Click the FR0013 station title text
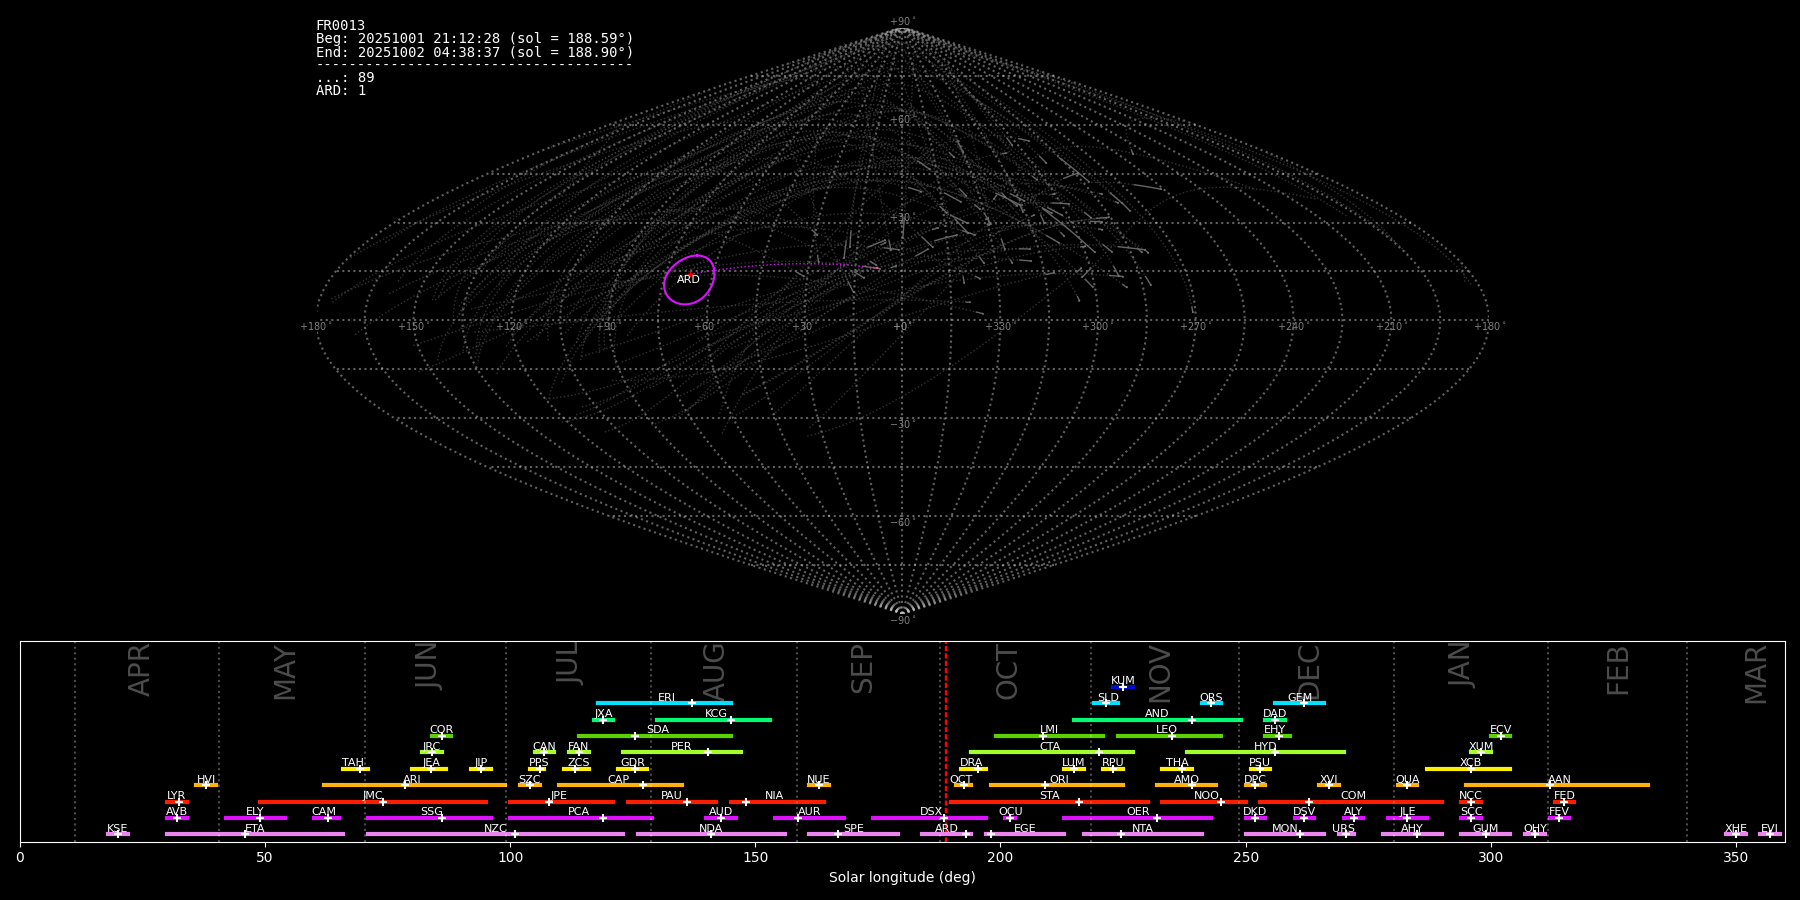 click(340, 26)
